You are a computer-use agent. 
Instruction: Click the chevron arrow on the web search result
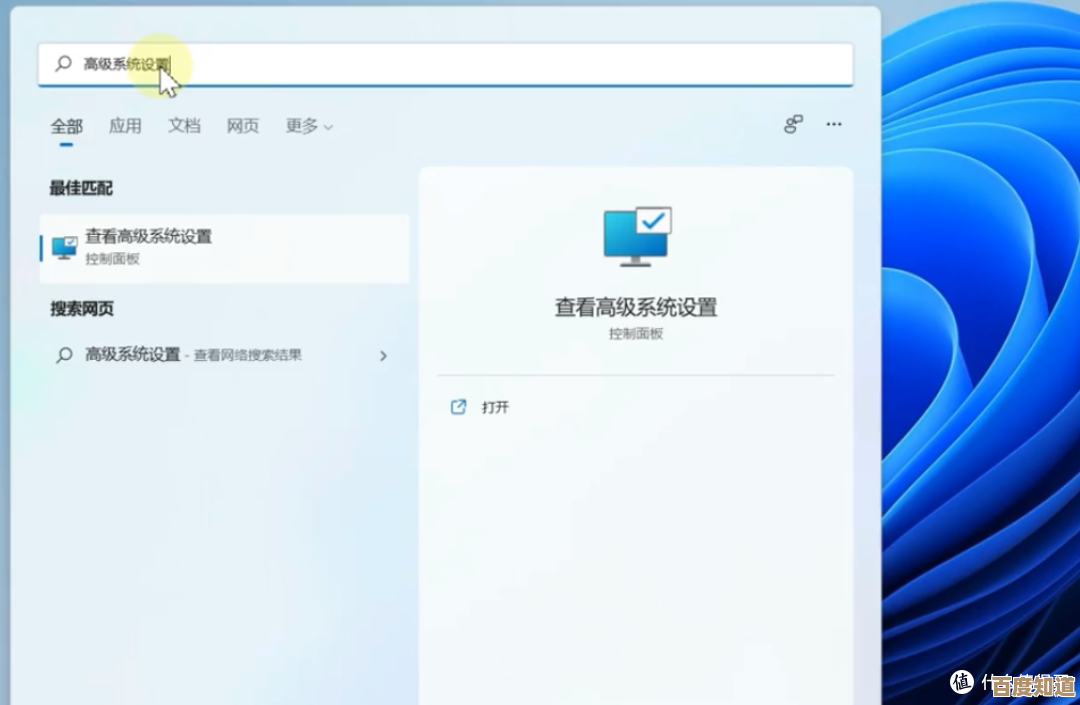point(383,355)
